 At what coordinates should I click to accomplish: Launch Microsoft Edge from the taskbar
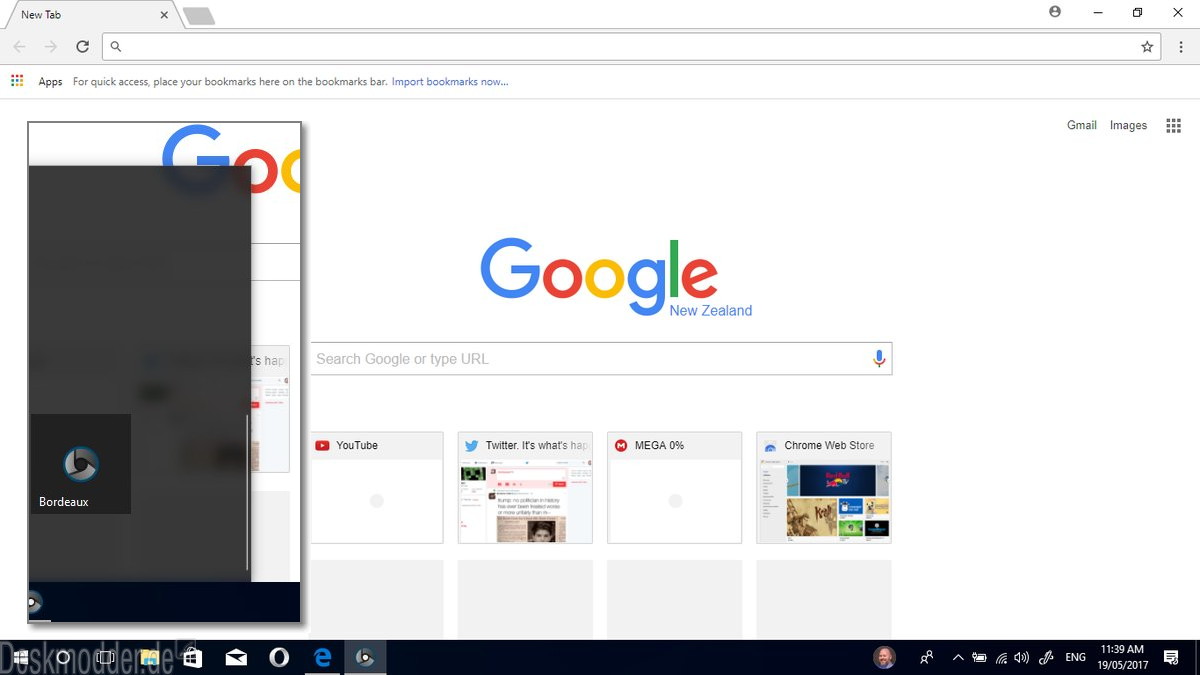[322, 657]
